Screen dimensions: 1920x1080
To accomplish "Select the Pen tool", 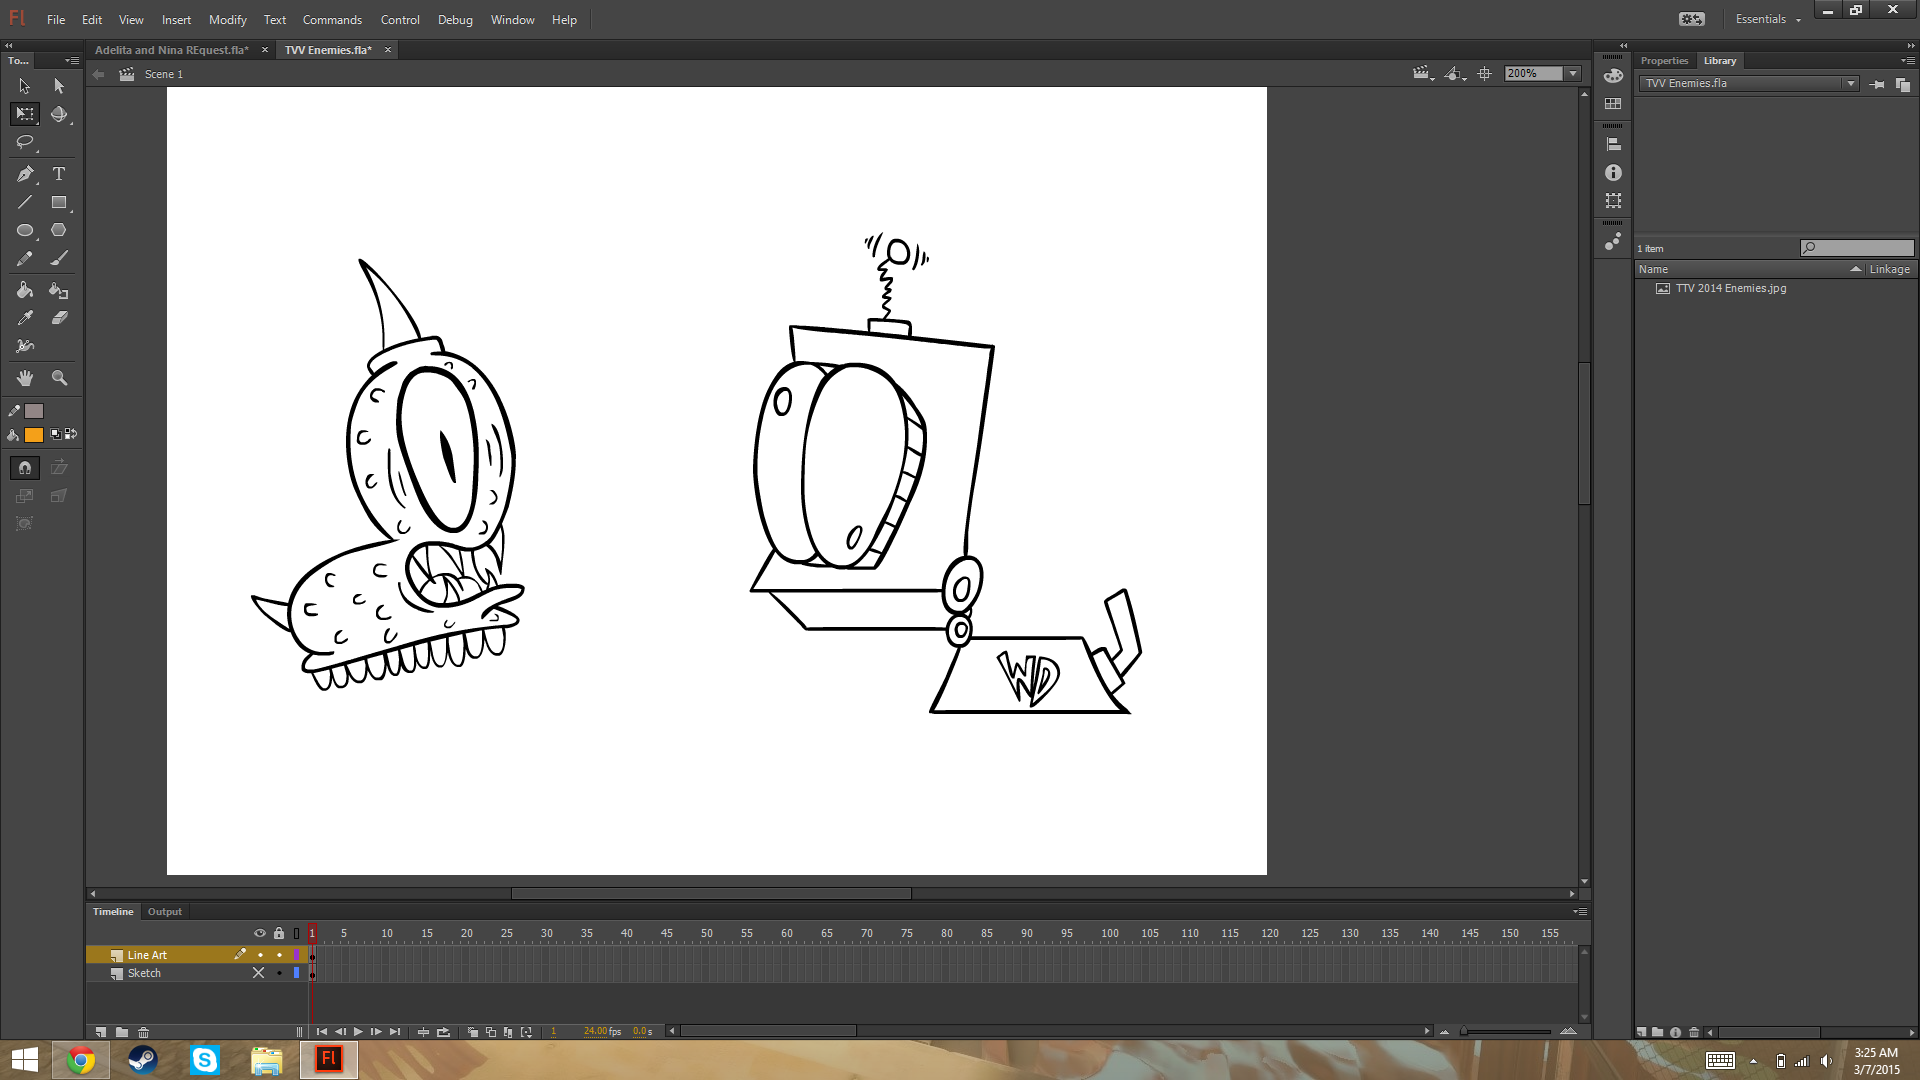I will point(25,174).
